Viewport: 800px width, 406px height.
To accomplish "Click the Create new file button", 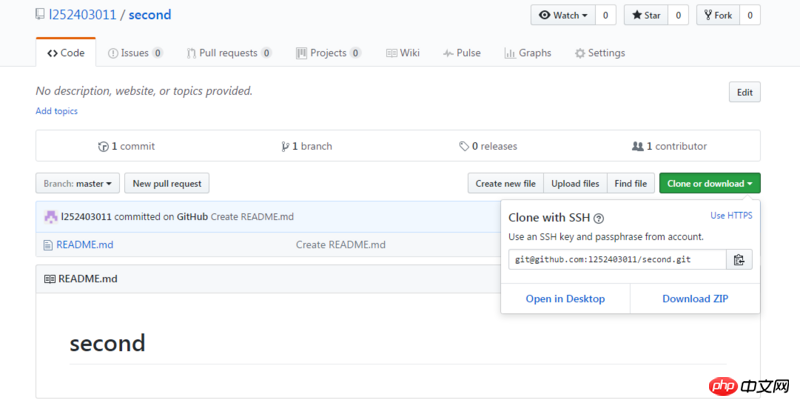I will (x=506, y=184).
